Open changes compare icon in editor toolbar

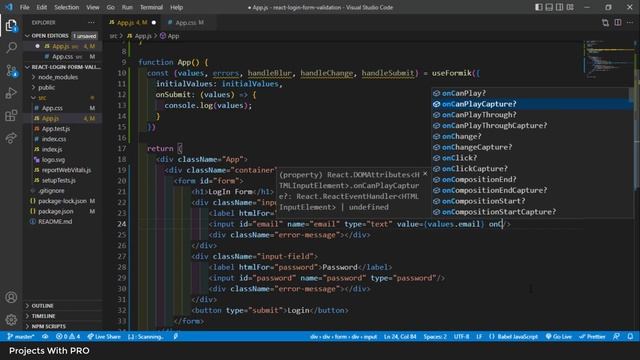coord(605,22)
